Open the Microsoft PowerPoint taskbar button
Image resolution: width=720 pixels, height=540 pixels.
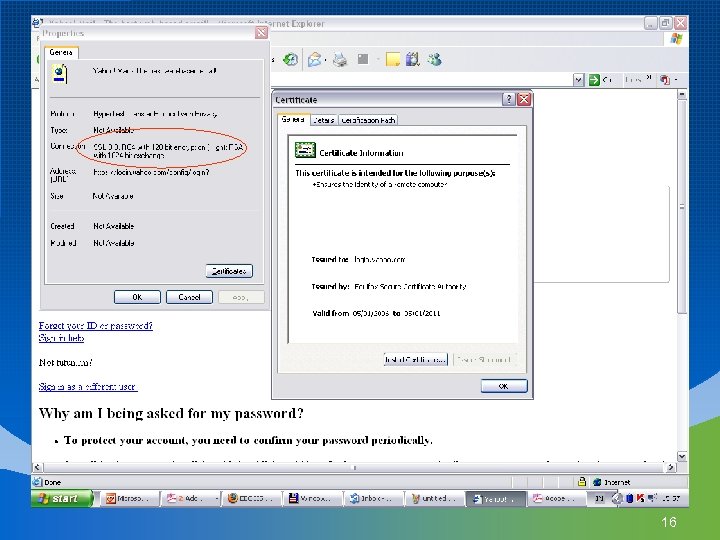[x=129, y=499]
